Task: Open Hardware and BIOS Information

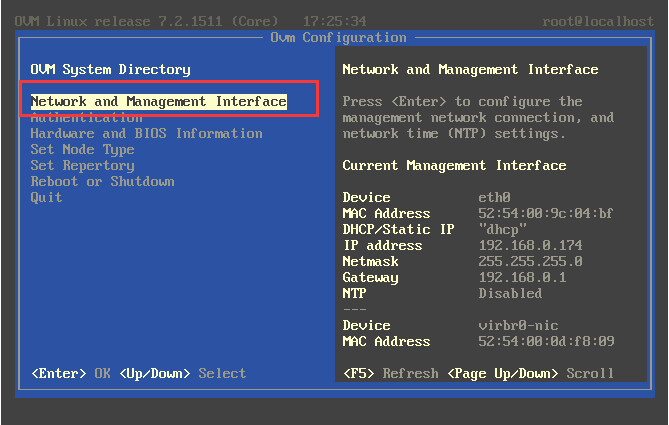Action: coord(146,134)
